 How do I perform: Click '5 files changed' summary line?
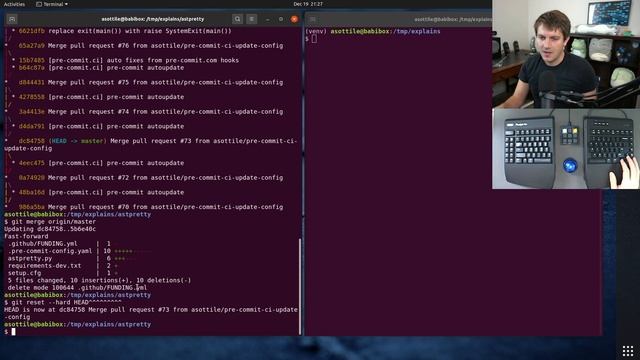99,281
